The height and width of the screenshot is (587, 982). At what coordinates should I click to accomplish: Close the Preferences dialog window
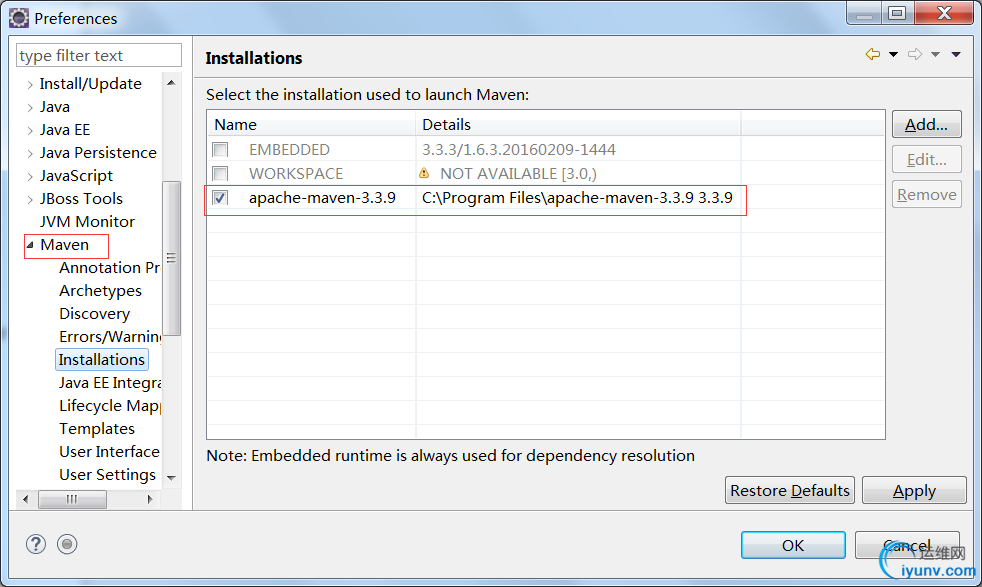(x=944, y=13)
